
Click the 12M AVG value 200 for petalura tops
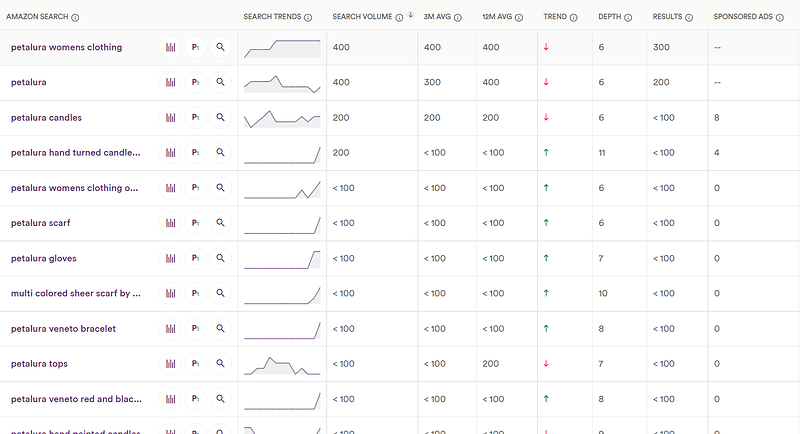[490, 364]
